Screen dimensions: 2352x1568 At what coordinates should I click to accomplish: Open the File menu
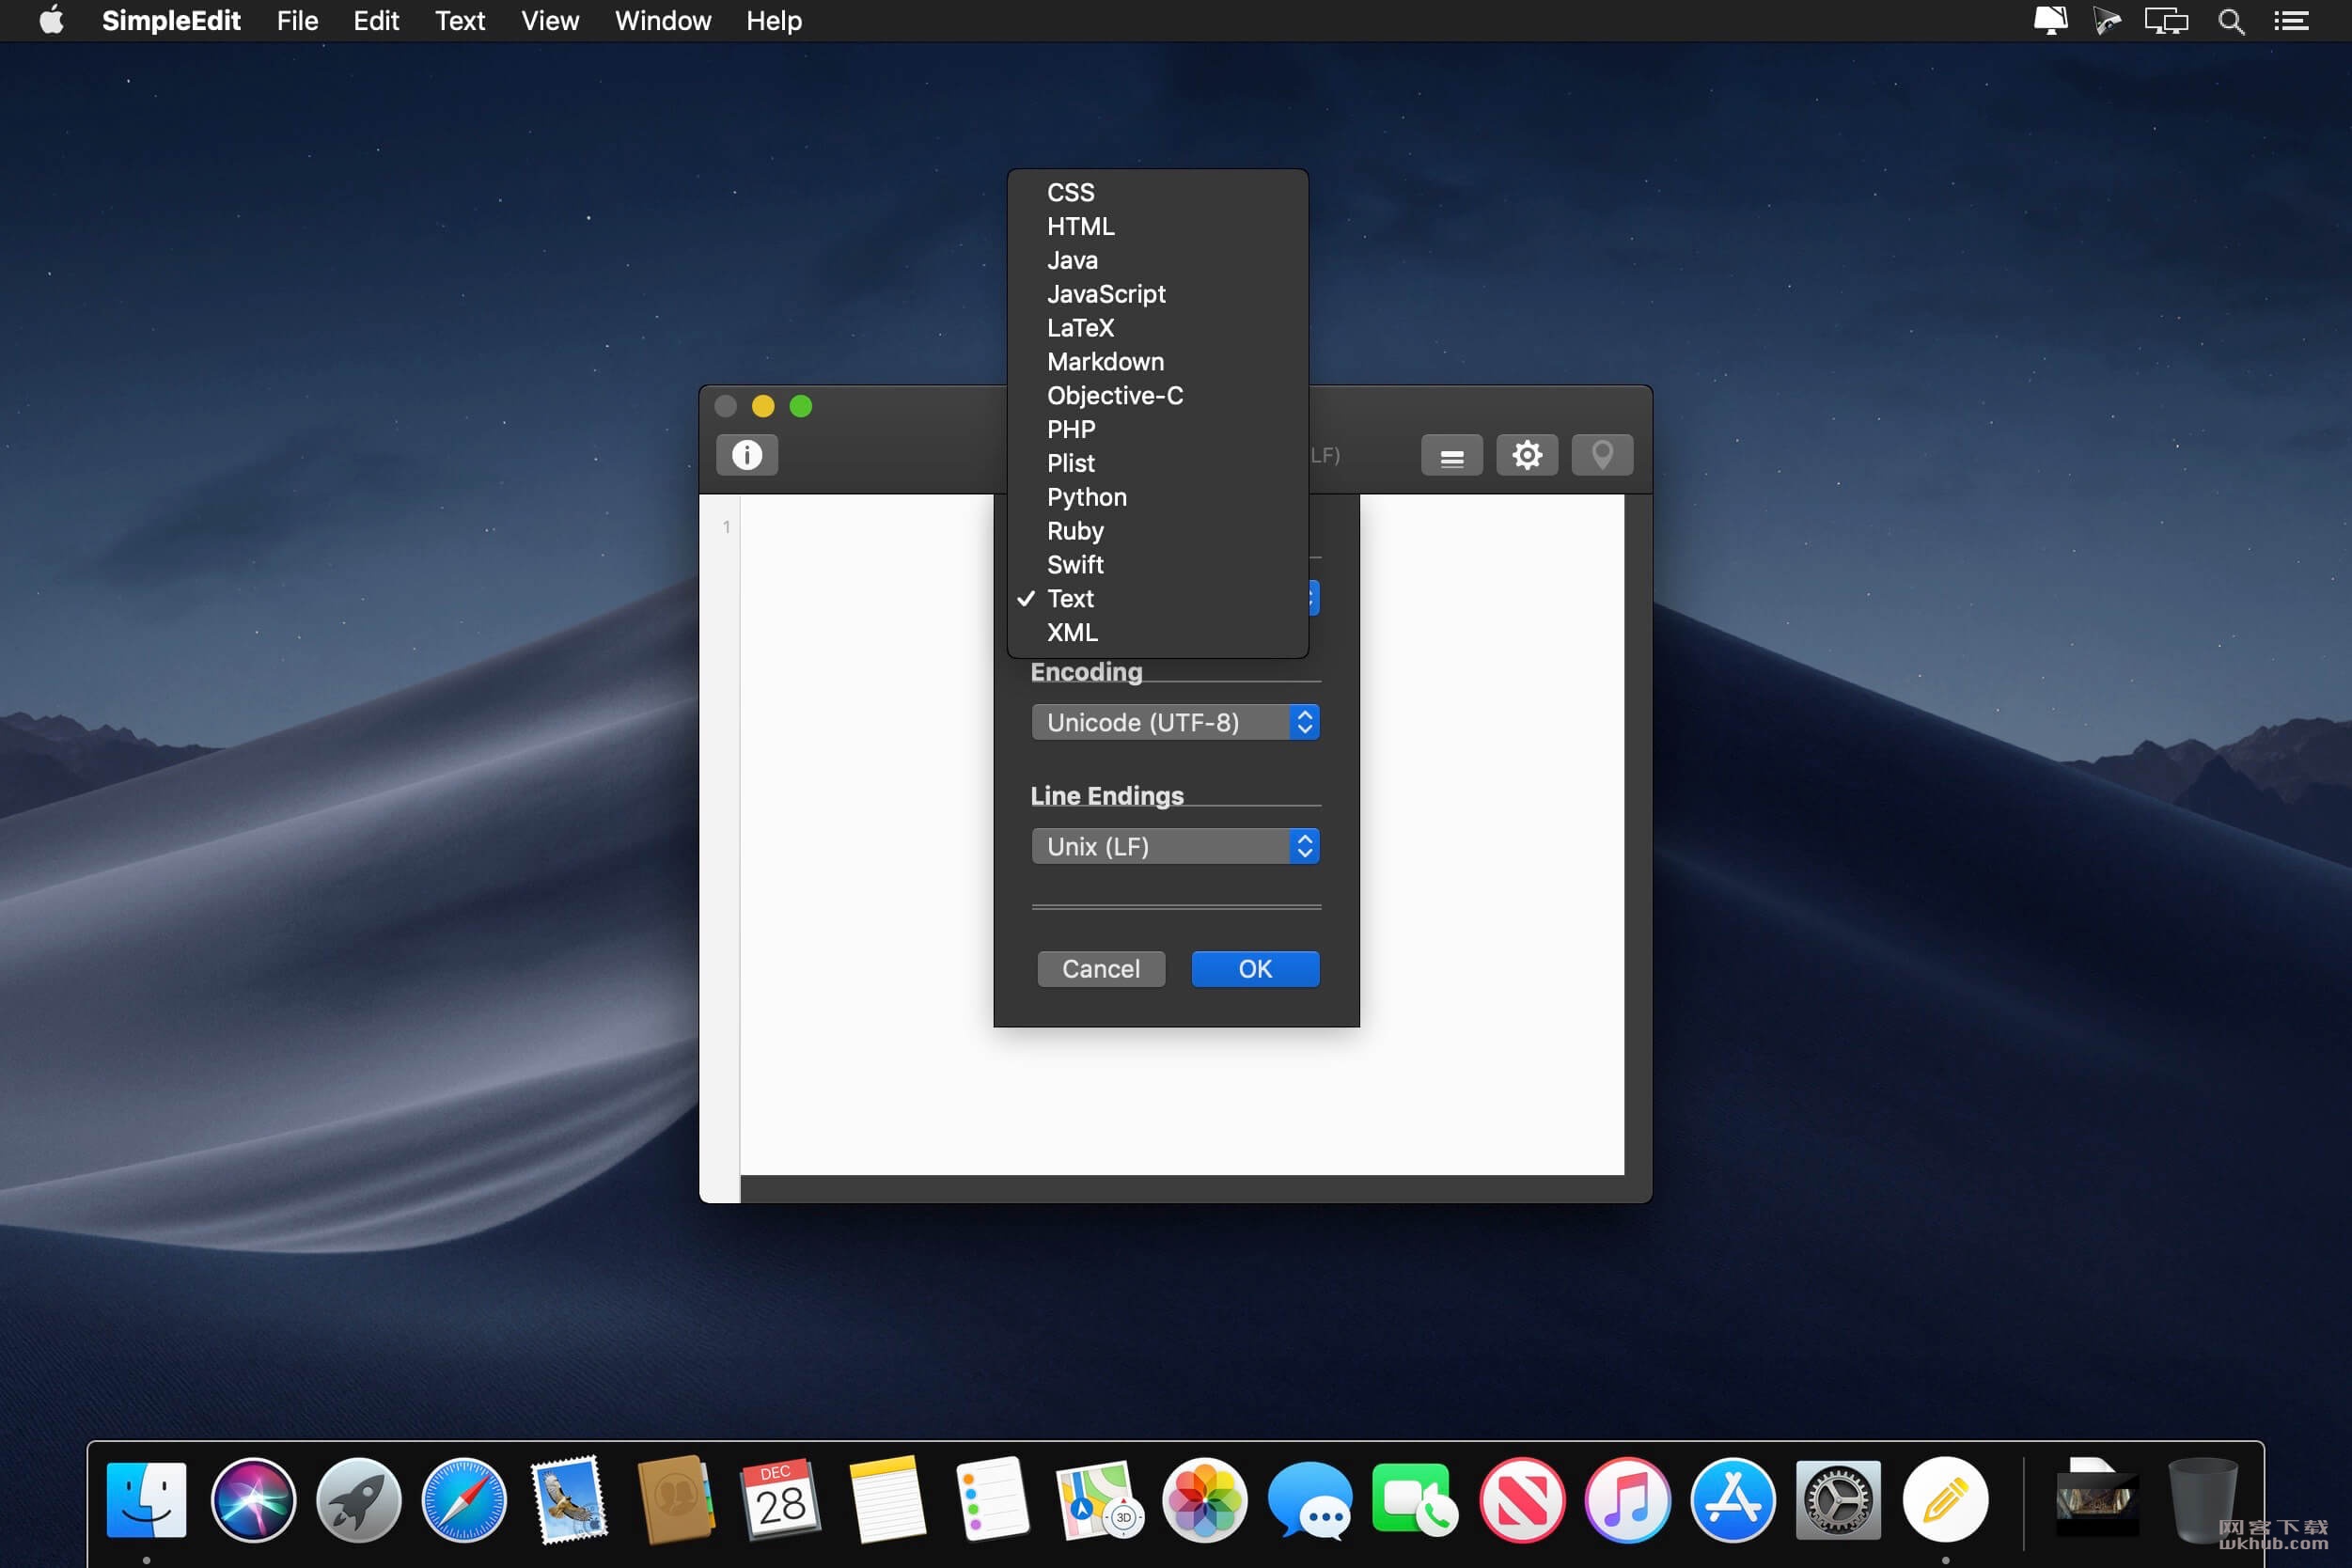point(297,21)
